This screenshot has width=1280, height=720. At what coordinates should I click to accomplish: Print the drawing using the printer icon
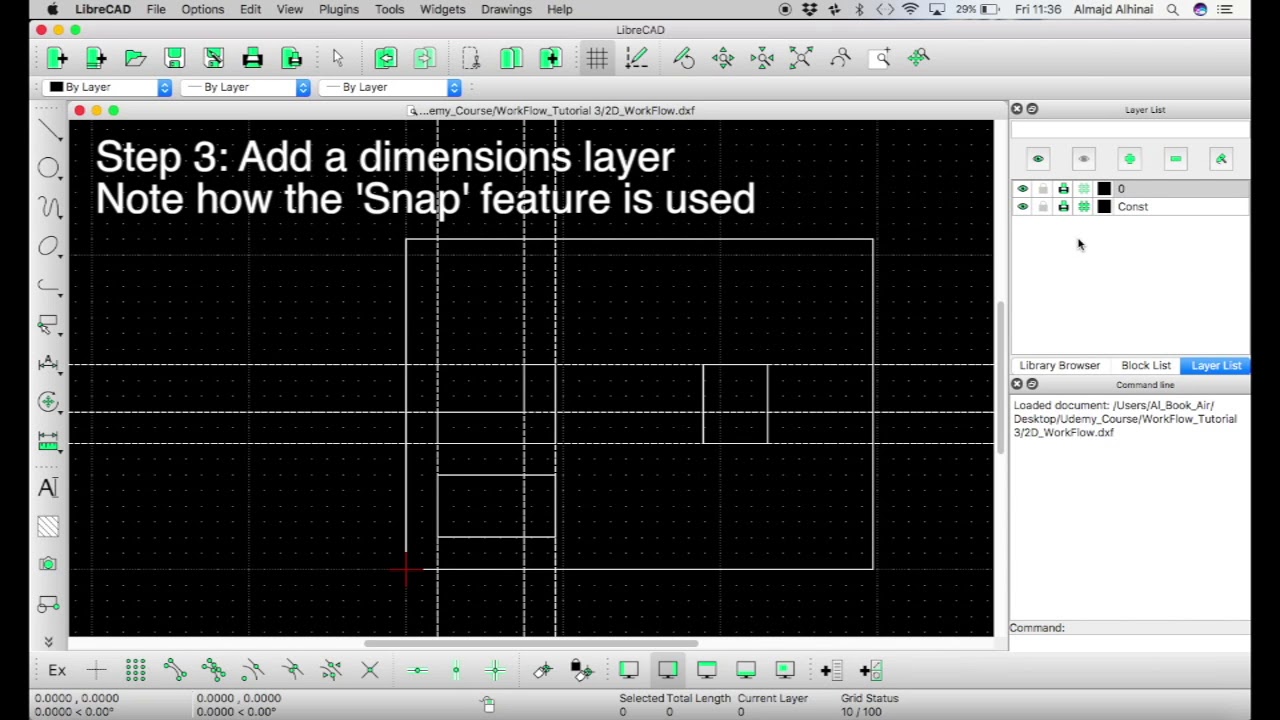click(x=252, y=58)
